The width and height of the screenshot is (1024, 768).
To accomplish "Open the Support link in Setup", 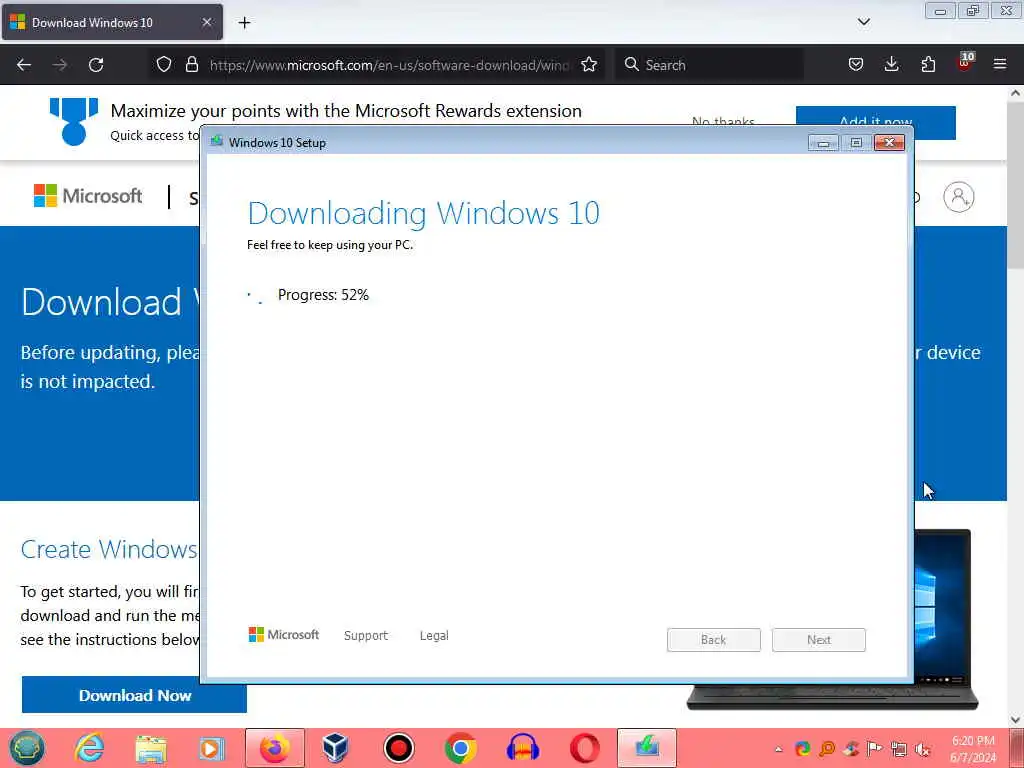I will [x=366, y=635].
